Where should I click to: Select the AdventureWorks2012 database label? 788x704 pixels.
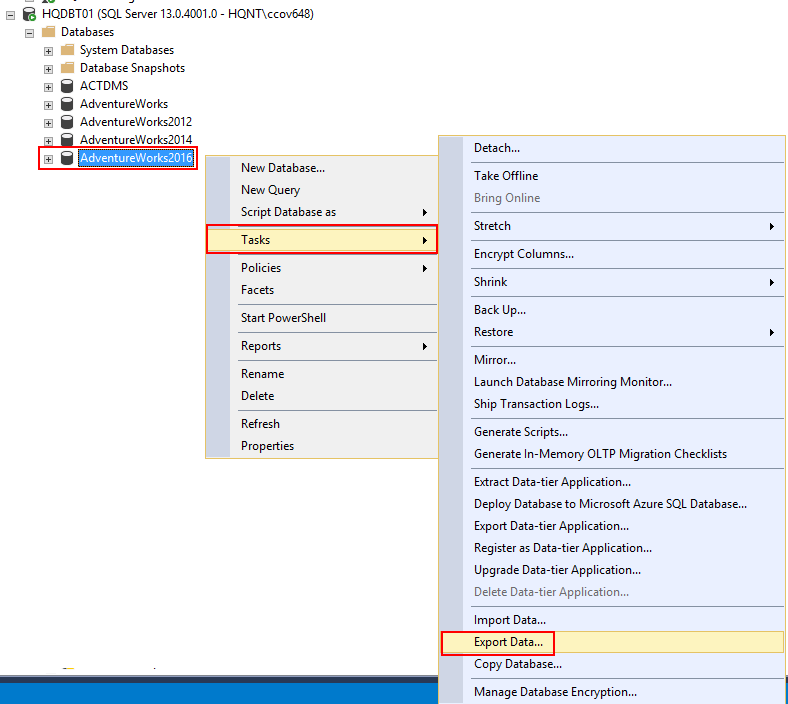(136, 122)
